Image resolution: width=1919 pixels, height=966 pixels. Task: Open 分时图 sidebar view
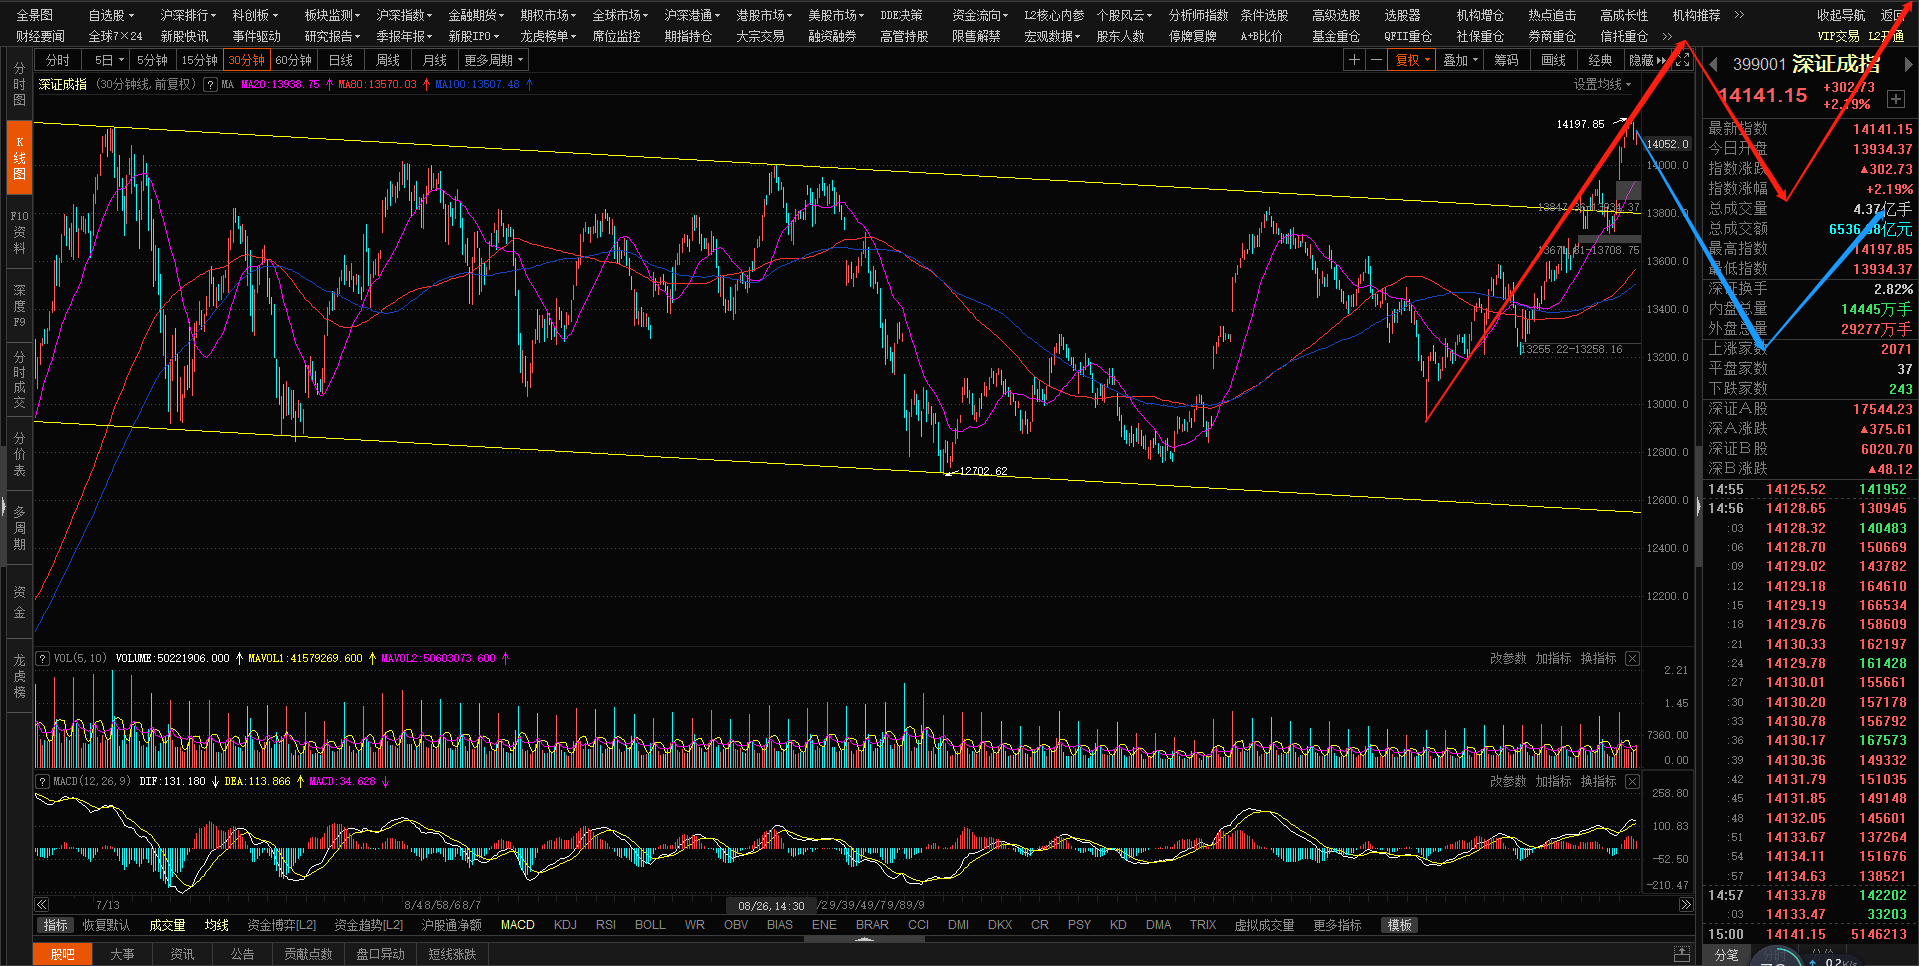pos(19,84)
